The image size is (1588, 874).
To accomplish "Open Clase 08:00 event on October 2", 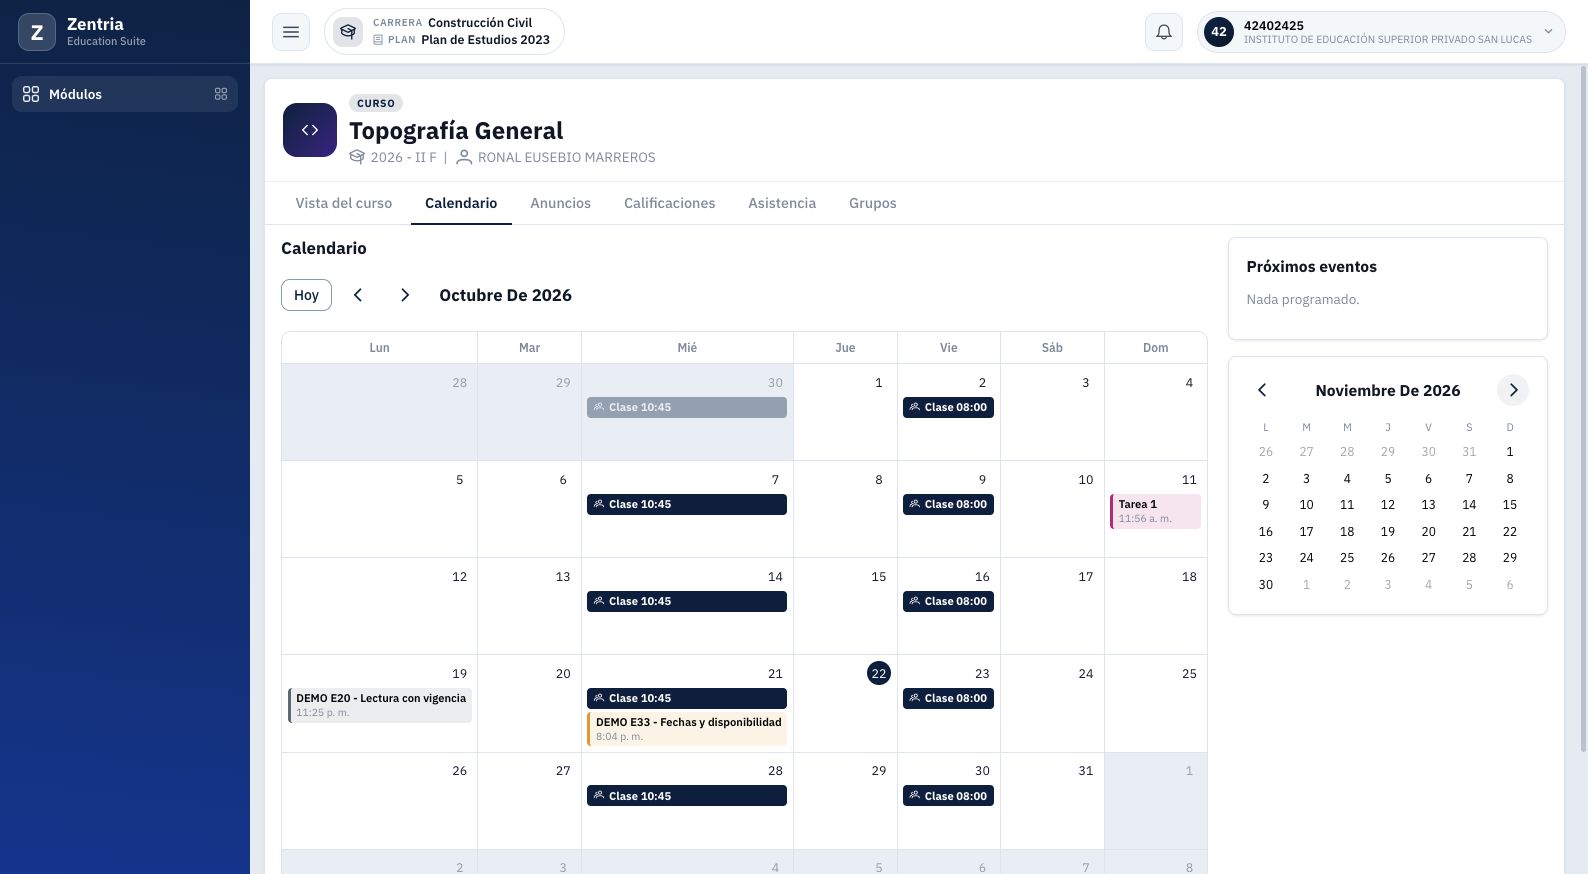I will click(948, 407).
